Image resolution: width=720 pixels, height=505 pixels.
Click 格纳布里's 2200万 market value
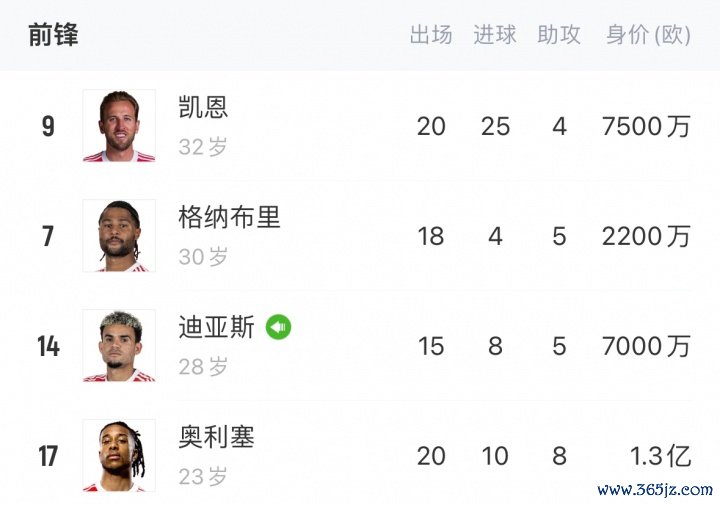coord(646,236)
